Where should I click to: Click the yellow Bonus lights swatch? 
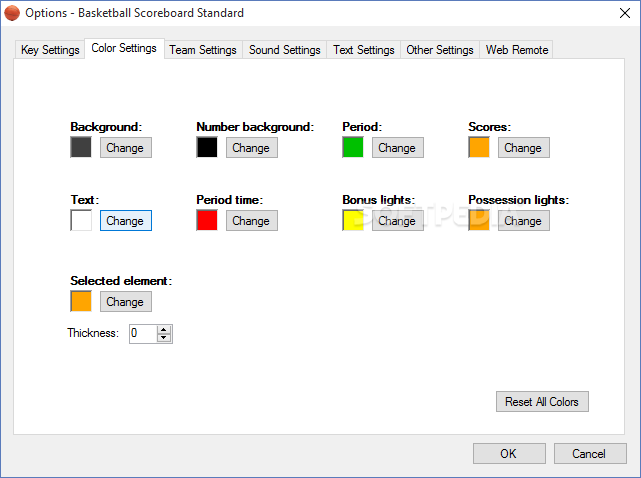[353, 220]
